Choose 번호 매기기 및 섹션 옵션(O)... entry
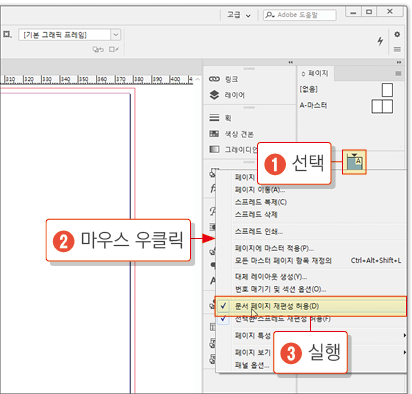This screenshot has height=394, width=412. point(280,289)
